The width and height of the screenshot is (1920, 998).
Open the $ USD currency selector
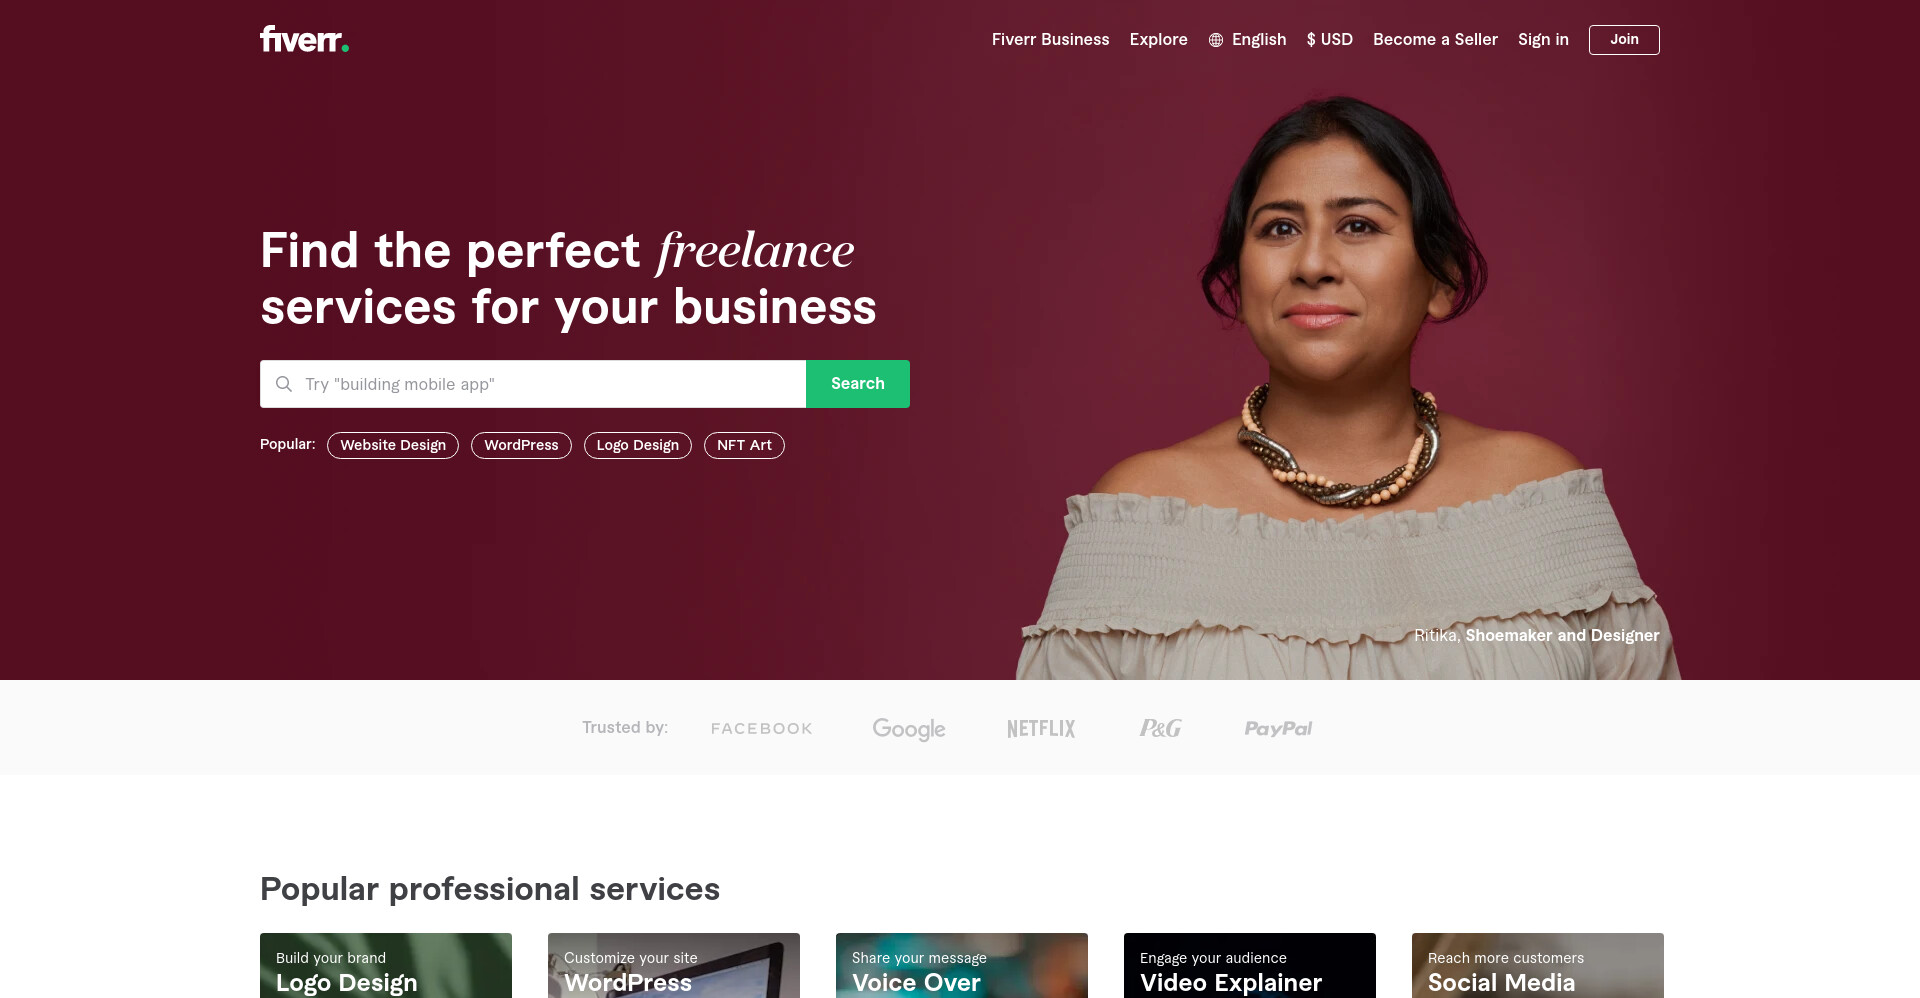(1329, 40)
